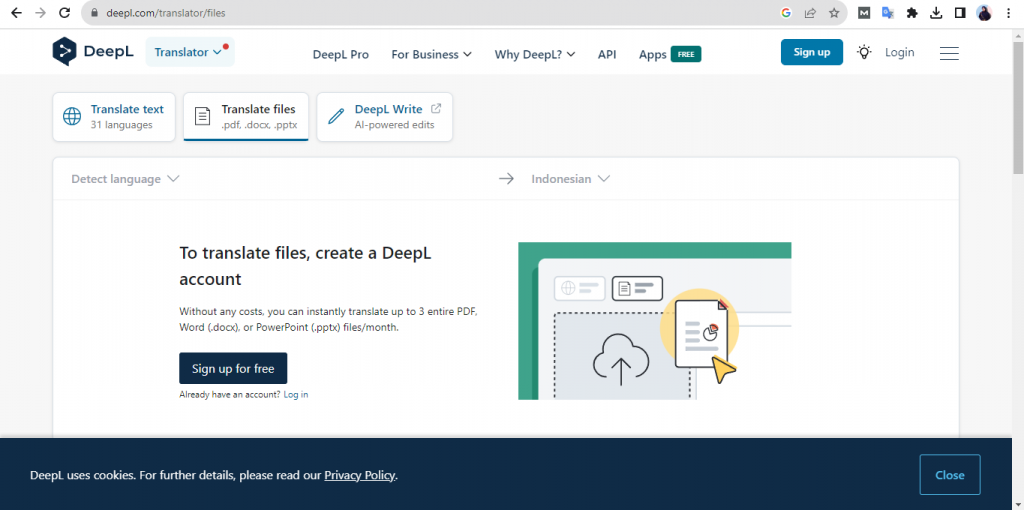Viewport: 1024px width, 510px height.
Task: Open the Indonesian target language dropdown
Action: click(x=570, y=179)
